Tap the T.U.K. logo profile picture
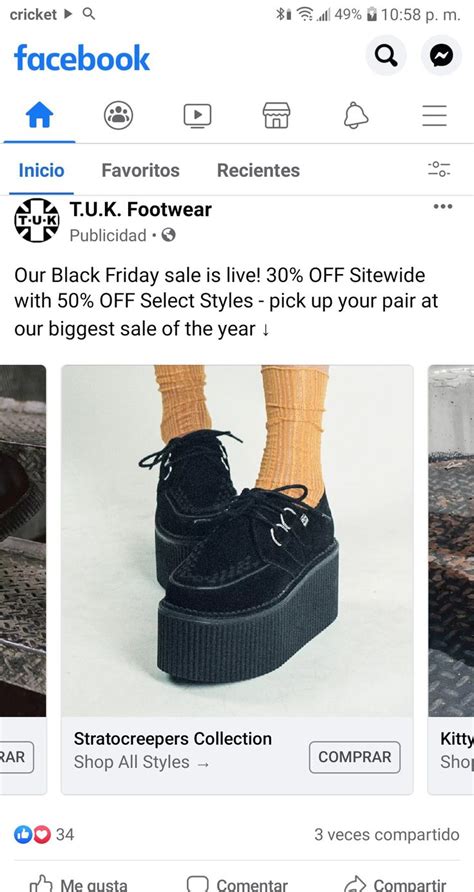 point(37,220)
